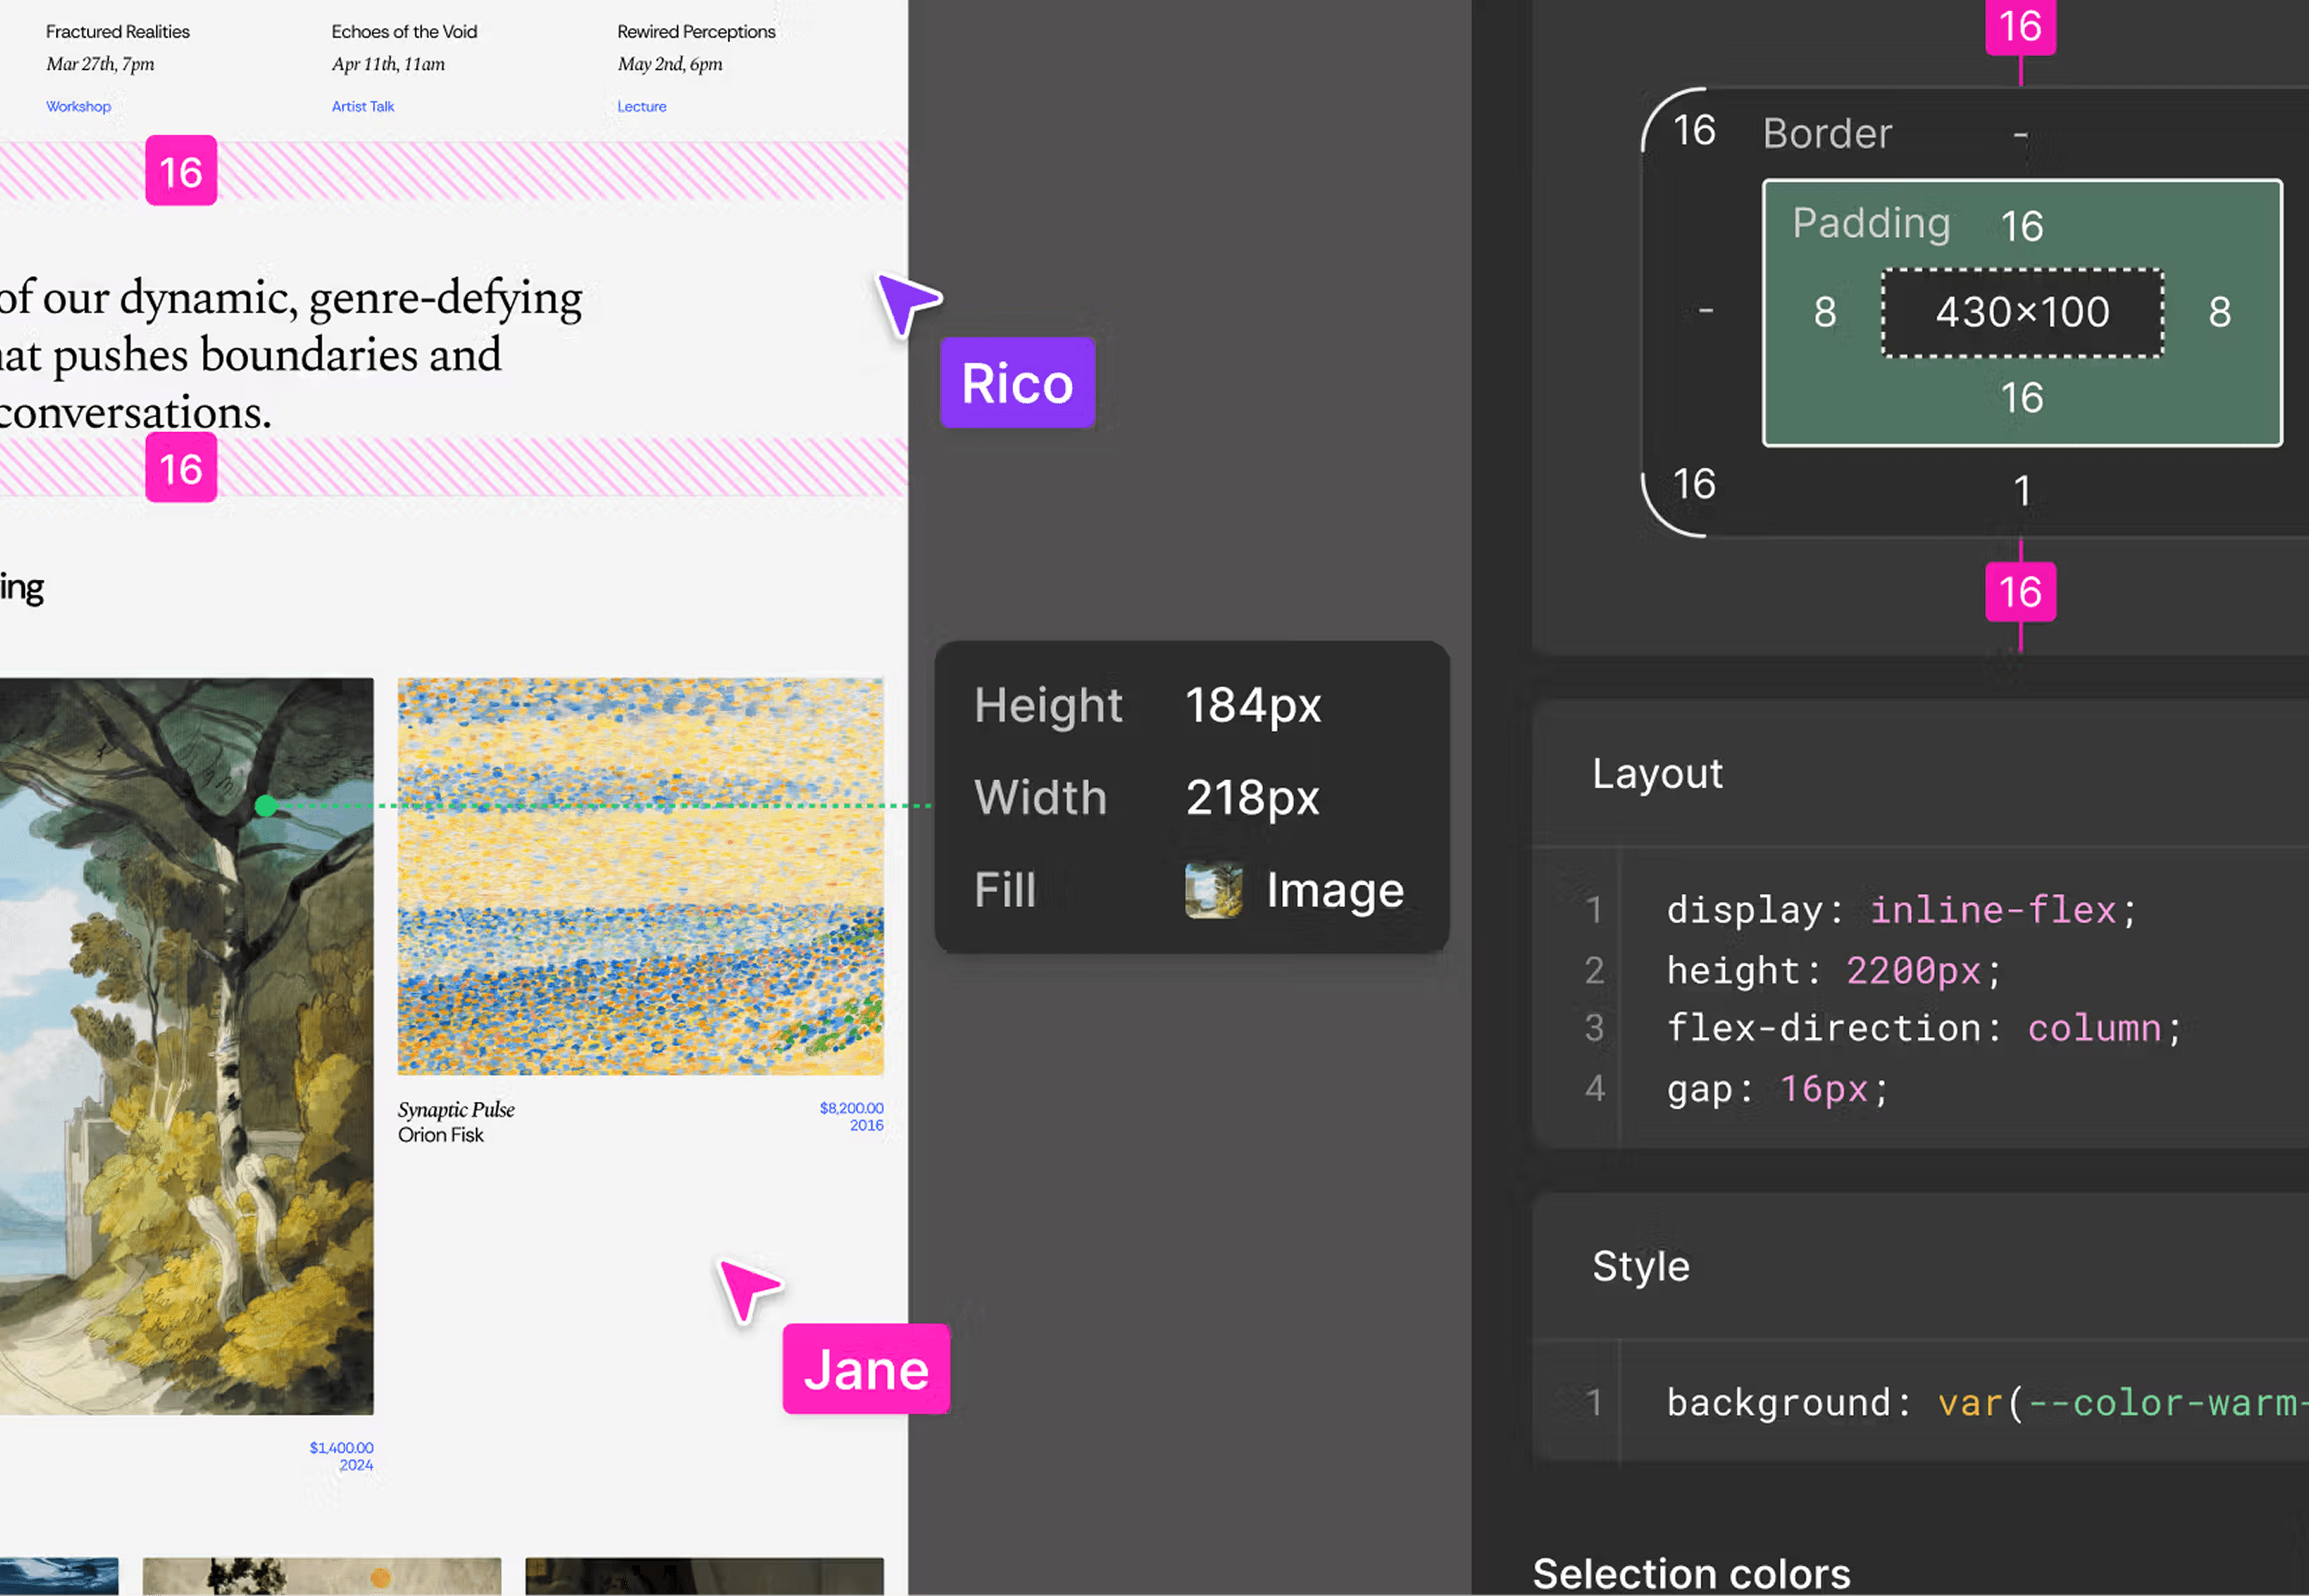The width and height of the screenshot is (2309, 1596).
Task: Open the Lecture link
Action: [641, 107]
